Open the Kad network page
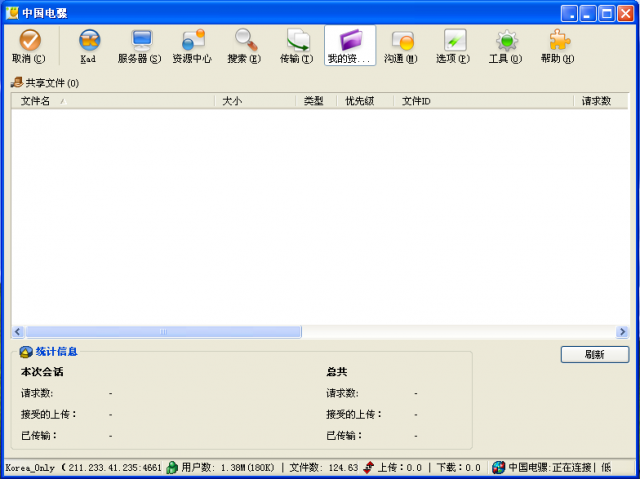The width and height of the screenshot is (640, 479). point(88,45)
